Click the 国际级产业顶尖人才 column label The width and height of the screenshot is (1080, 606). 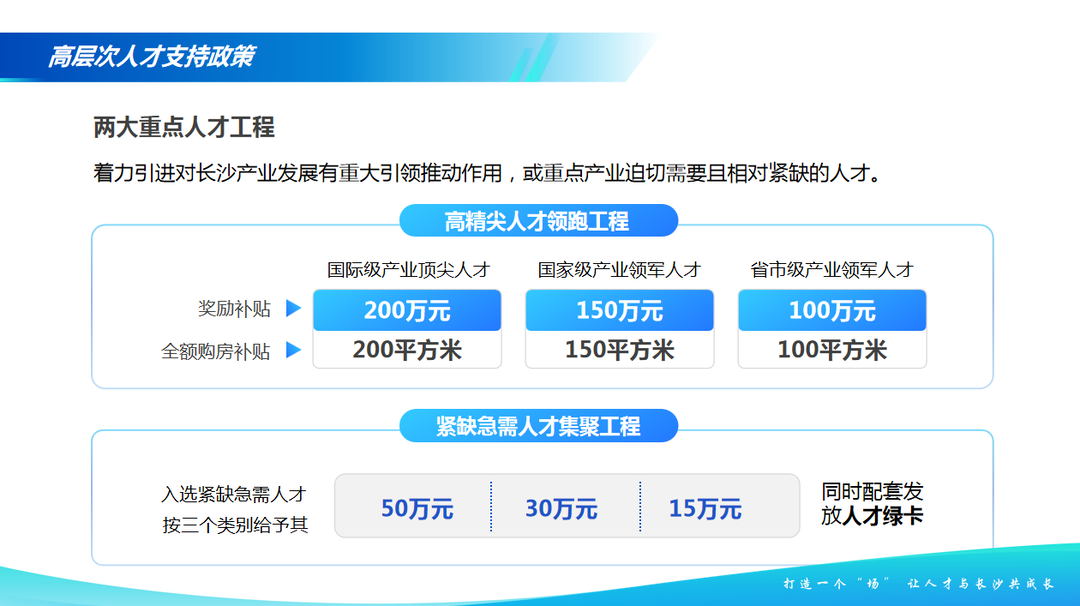(x=408, y=270)
